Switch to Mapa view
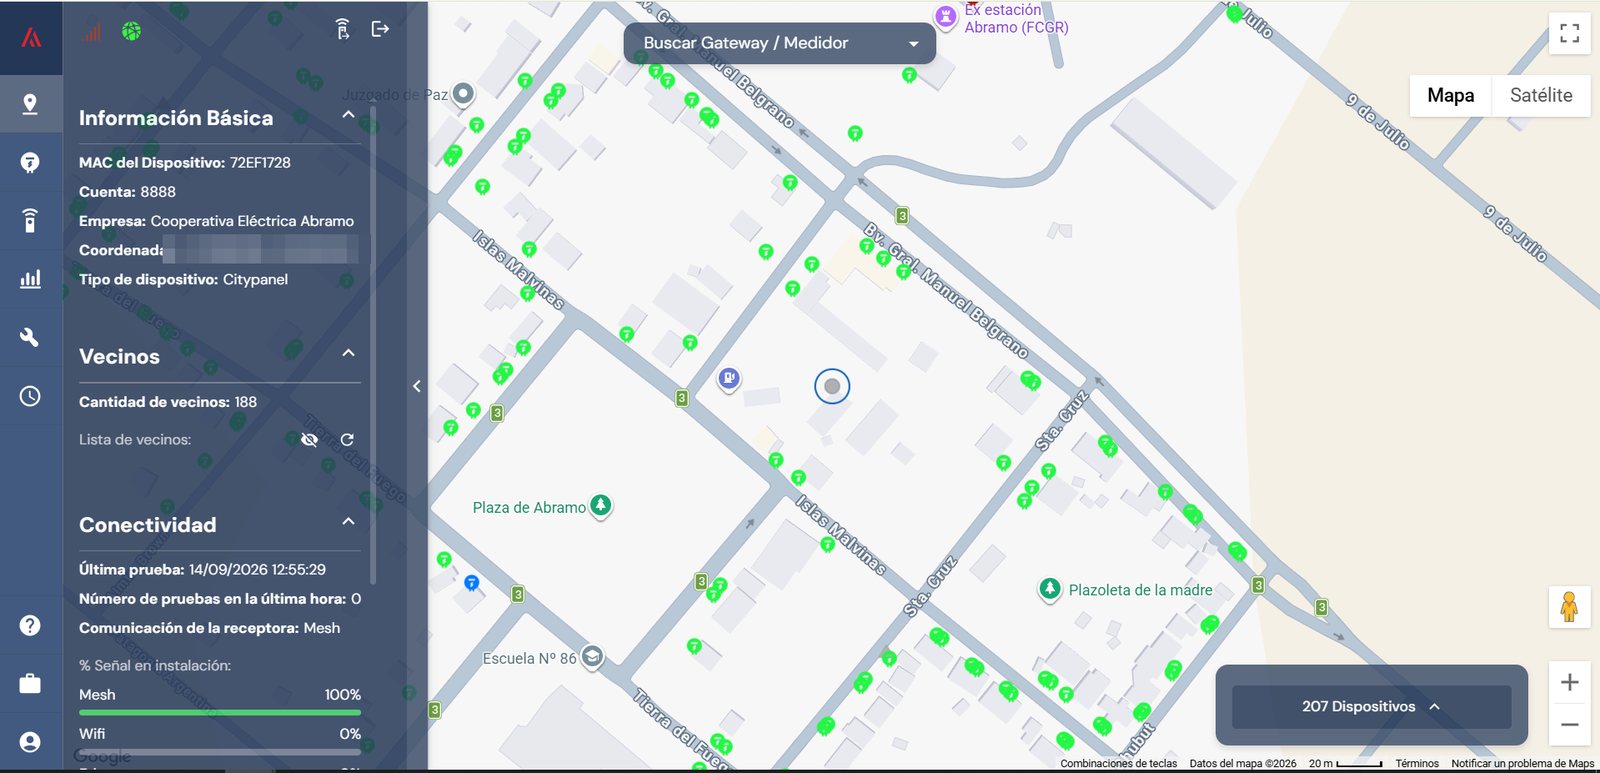Viewport: 1600px width, 773px height. pyautogui.click(x=1450, y=95)
